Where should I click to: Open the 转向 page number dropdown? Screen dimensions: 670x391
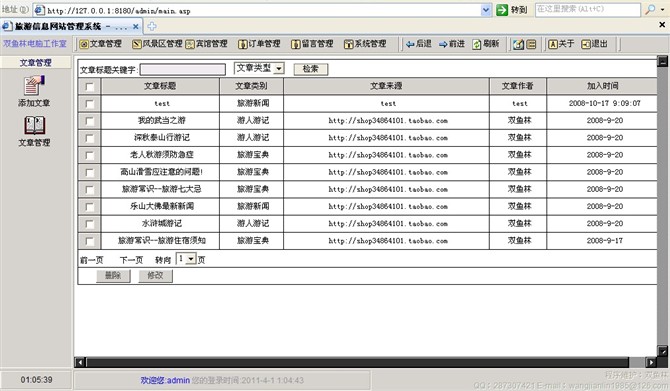pos(186,259)
